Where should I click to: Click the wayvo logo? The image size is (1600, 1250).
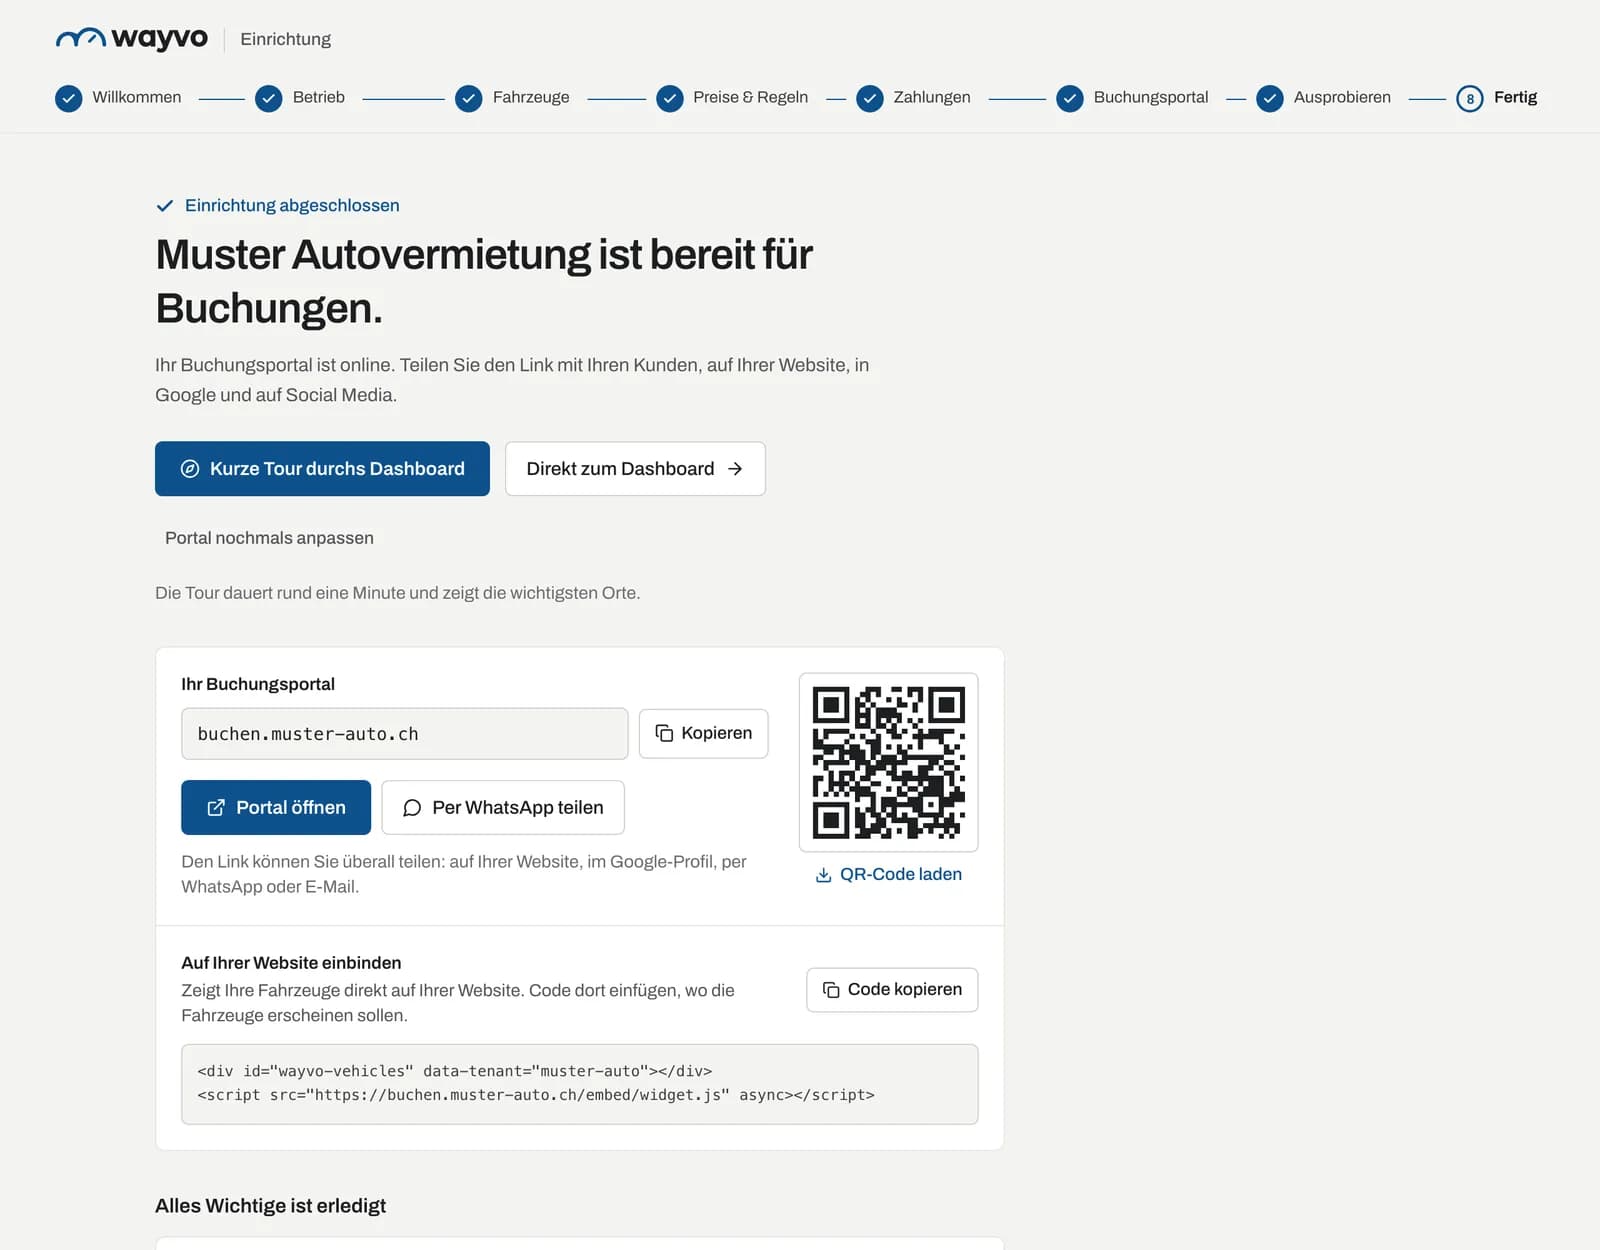[131, 39]
